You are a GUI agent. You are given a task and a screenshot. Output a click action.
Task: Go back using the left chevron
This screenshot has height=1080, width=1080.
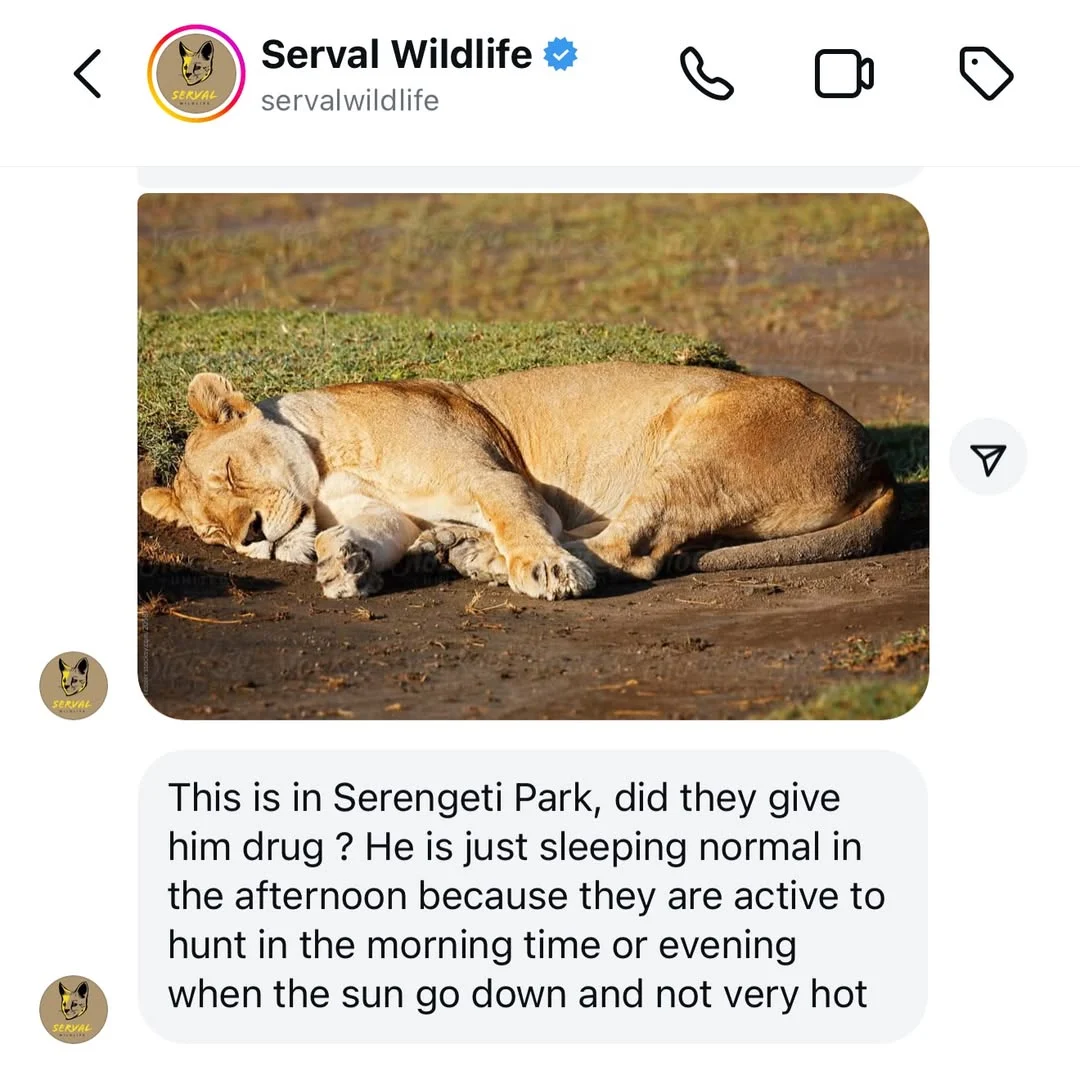coord(88,74)
